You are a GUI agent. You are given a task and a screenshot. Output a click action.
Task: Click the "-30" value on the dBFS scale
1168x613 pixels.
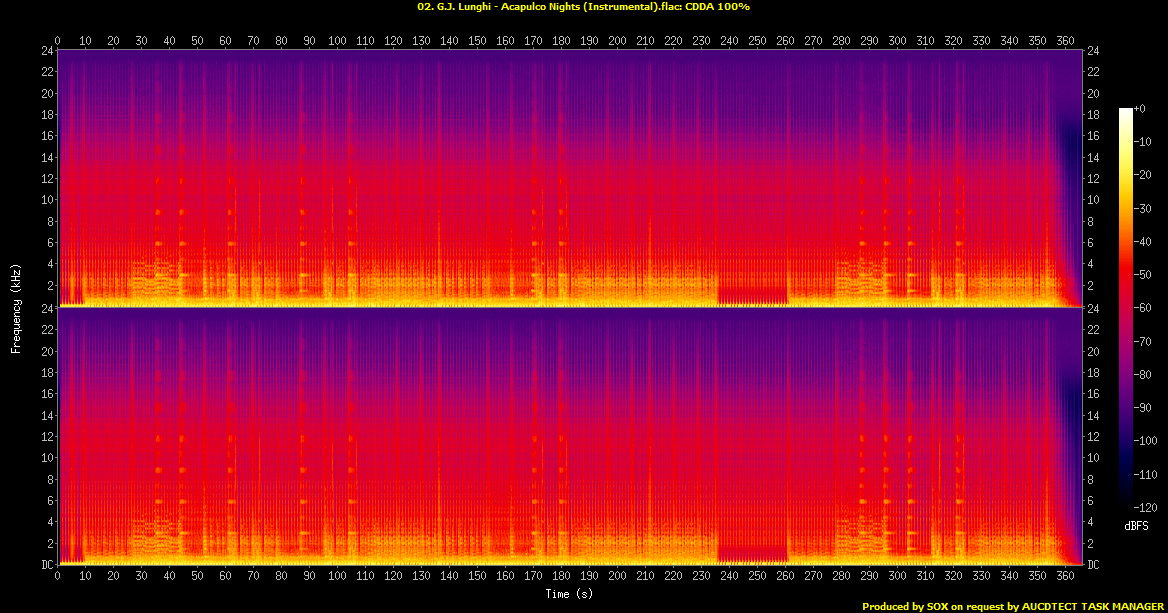(x=1143, y=209)
